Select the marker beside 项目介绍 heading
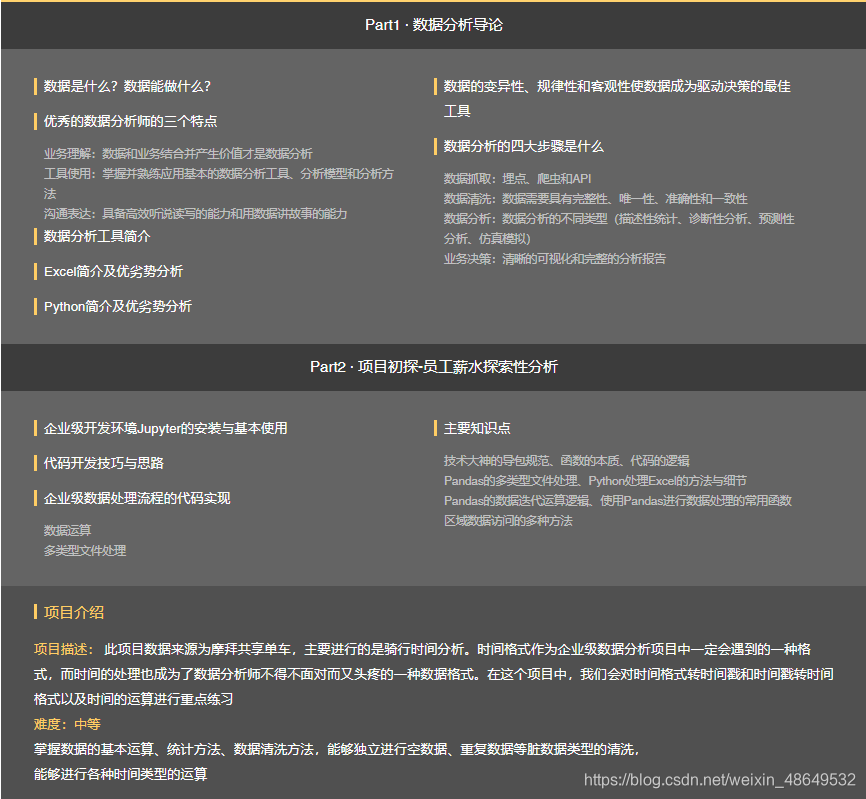Viewport: 866px width, 799px height. pos(33,612)
